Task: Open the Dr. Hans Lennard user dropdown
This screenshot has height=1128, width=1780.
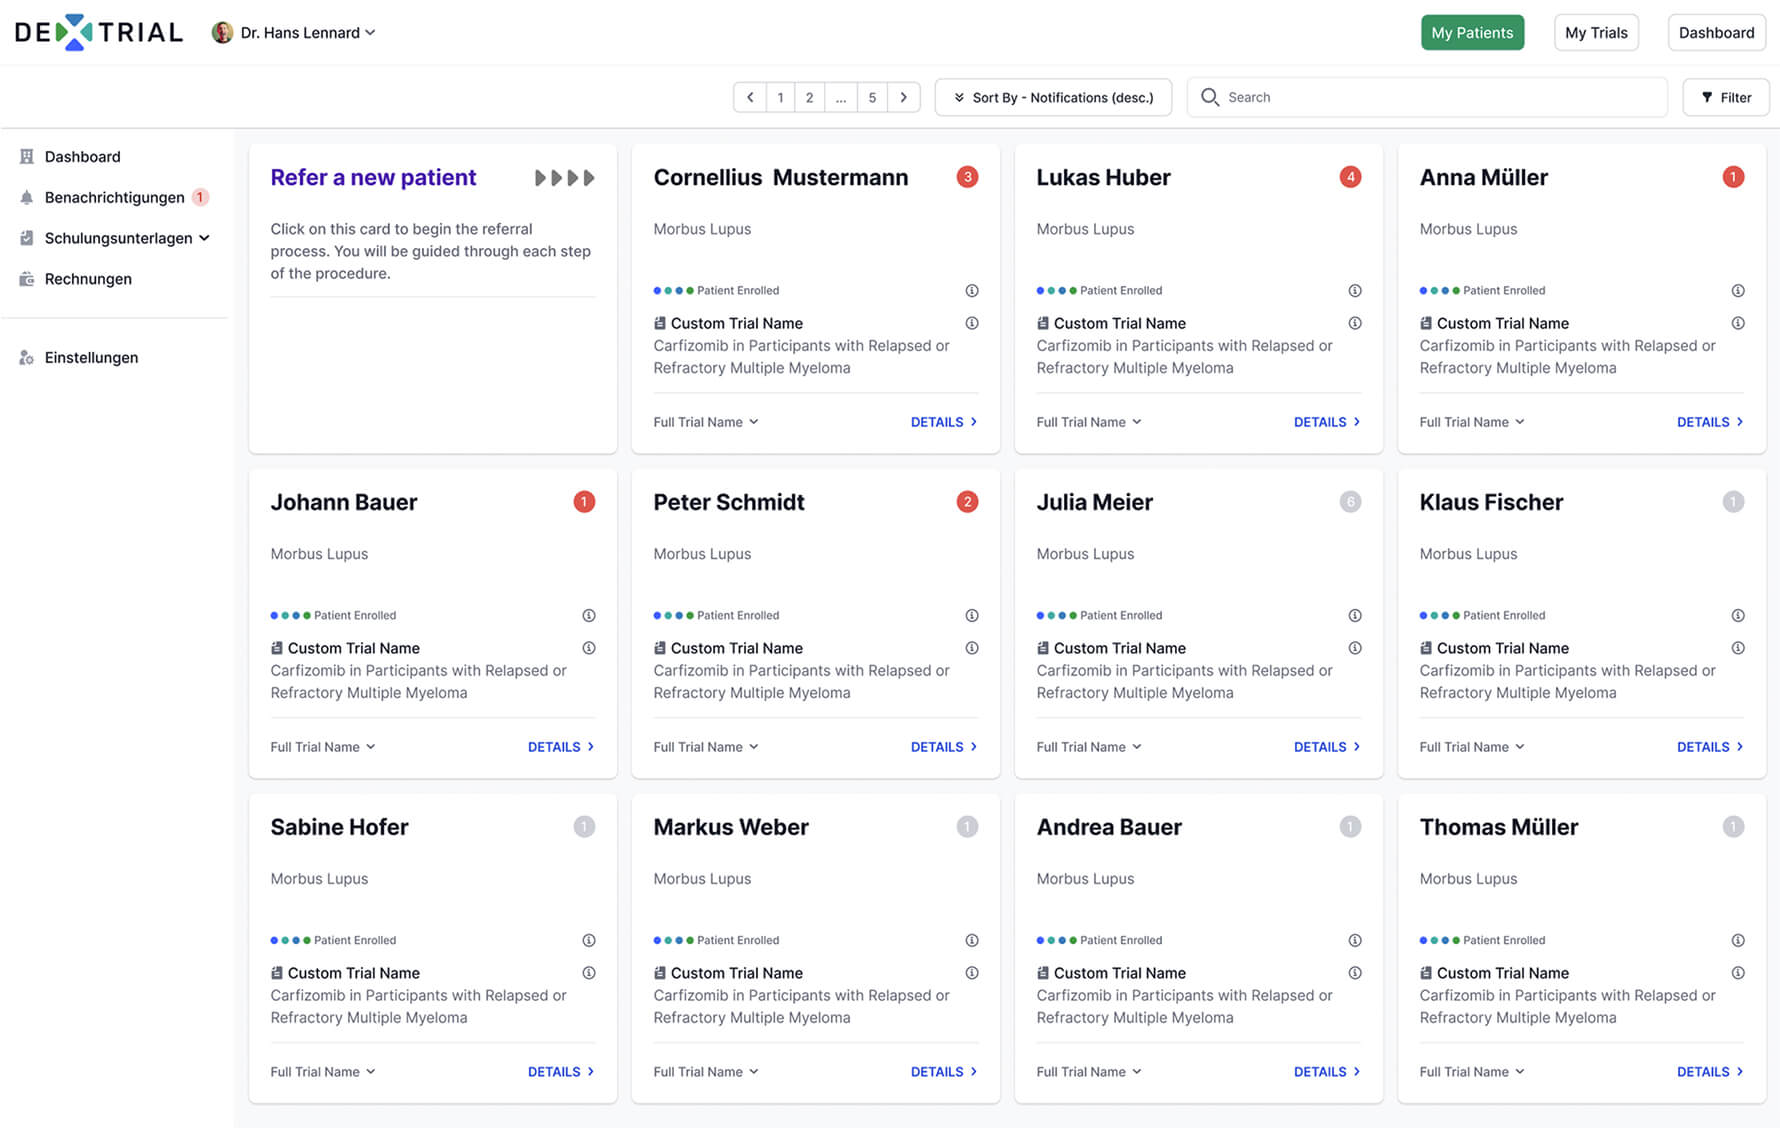Action: (x=295, y=33)
